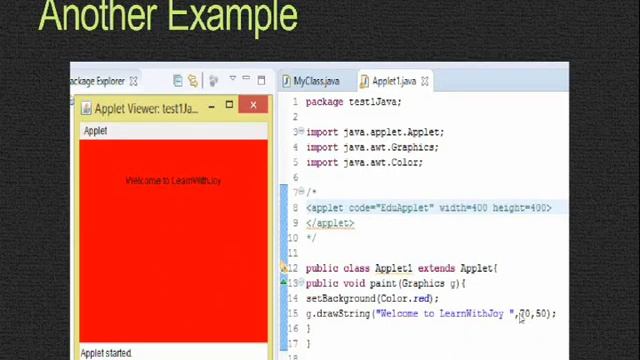Switch to the Package Explorer tab
Image resolution: width=640 pixels, height=360 pixels.
coord(98,81)
